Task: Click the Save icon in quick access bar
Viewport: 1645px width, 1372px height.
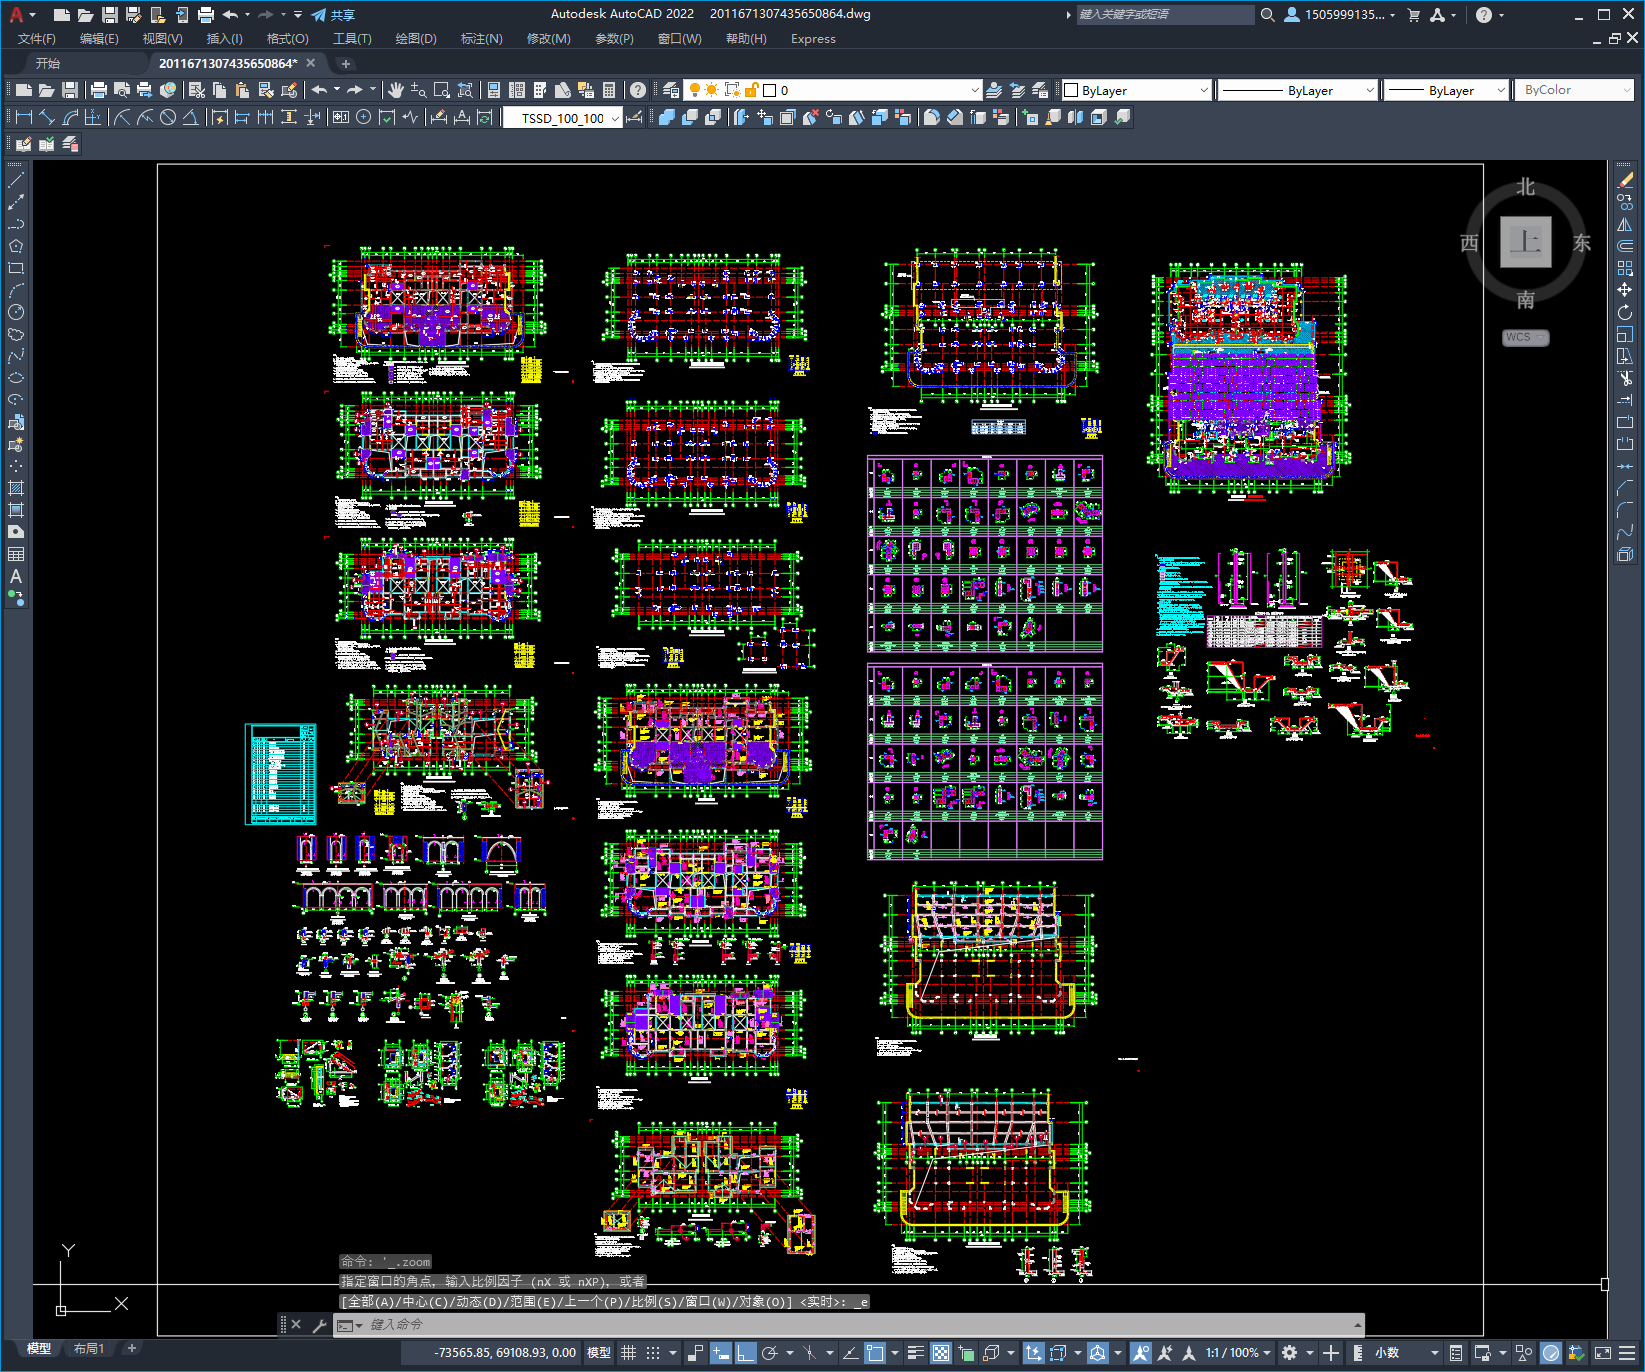Action: pos(110,14)
